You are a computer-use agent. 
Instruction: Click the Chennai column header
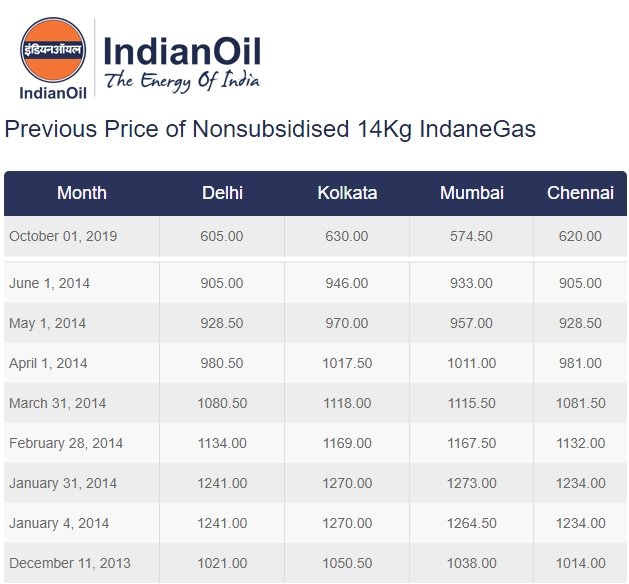[x=580, y=193]
